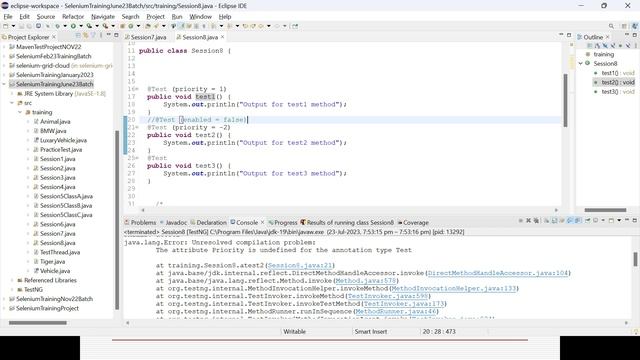The height and width of the screenshot is (360, 640).
Task: Click the External Tools run icon
Action: (105, 26)
